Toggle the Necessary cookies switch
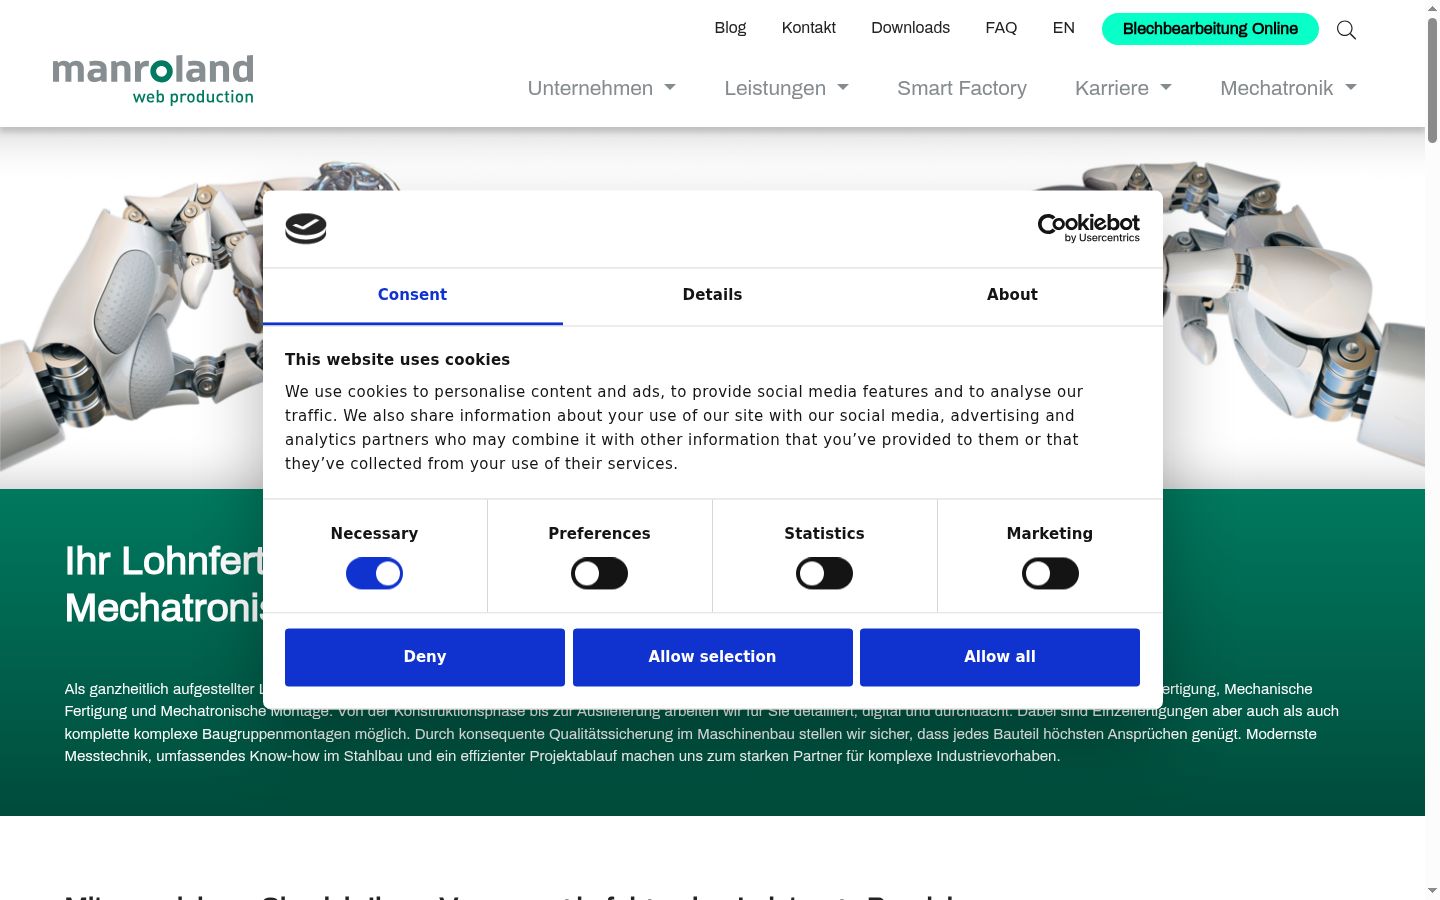Screen dimensions: 1440x900 pos(374,573)
